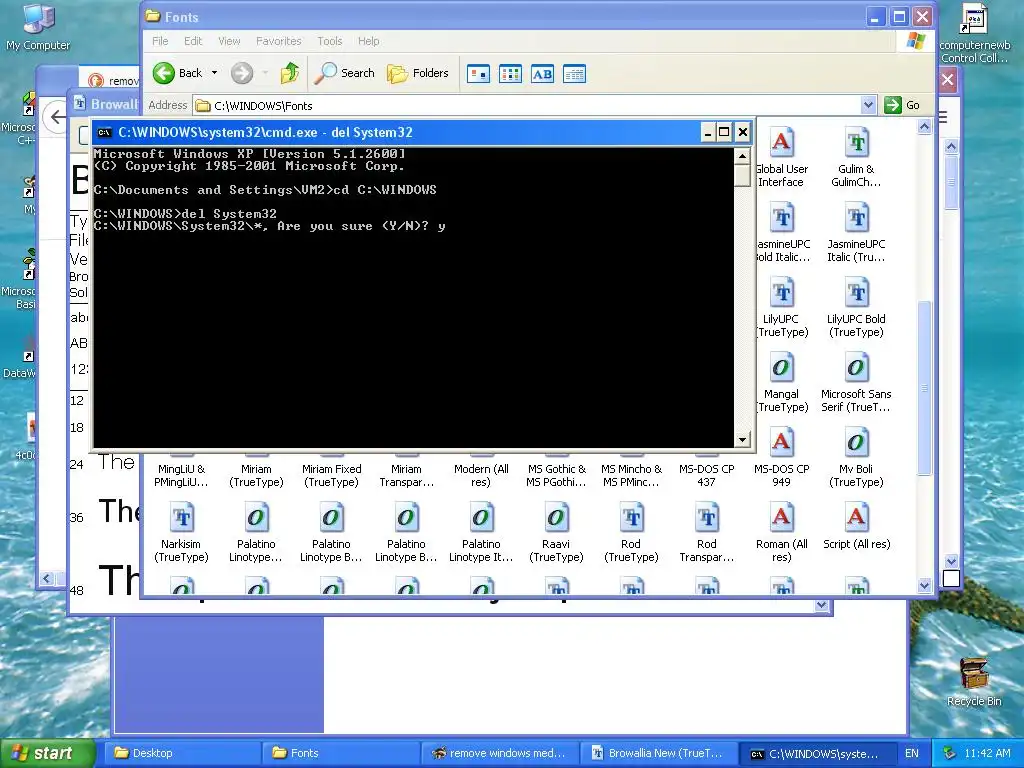This screenshot has height=768, width=1024.
Task: Toggle the Folders pane
Action: coord(418,73)
